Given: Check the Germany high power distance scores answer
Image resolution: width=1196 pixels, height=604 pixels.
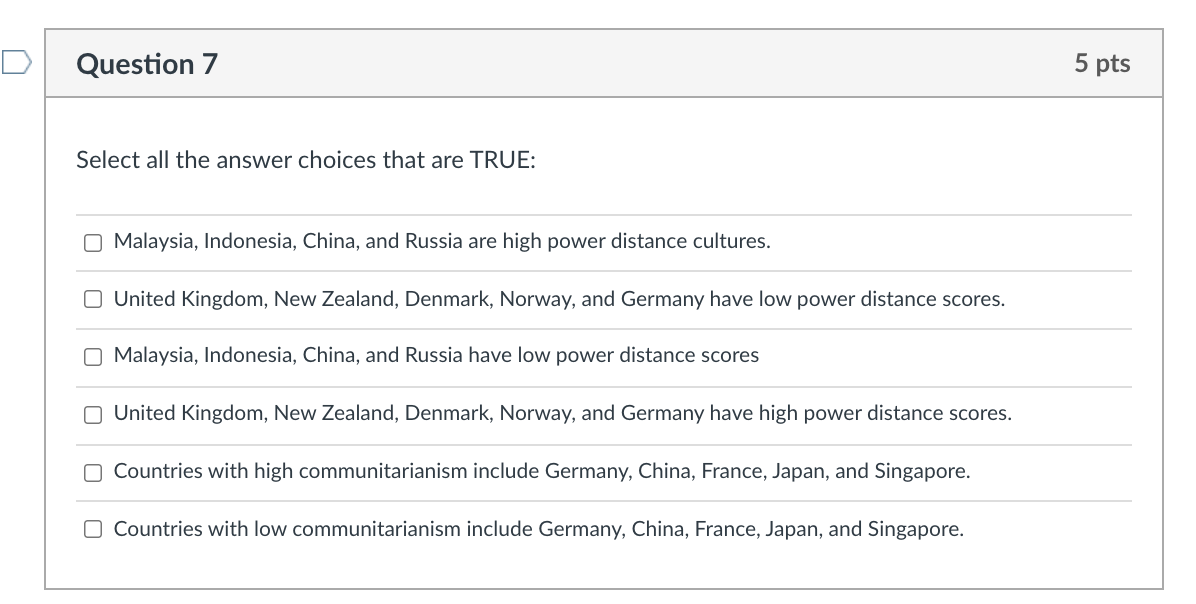Looking at the screenshot, I should 92,413.
